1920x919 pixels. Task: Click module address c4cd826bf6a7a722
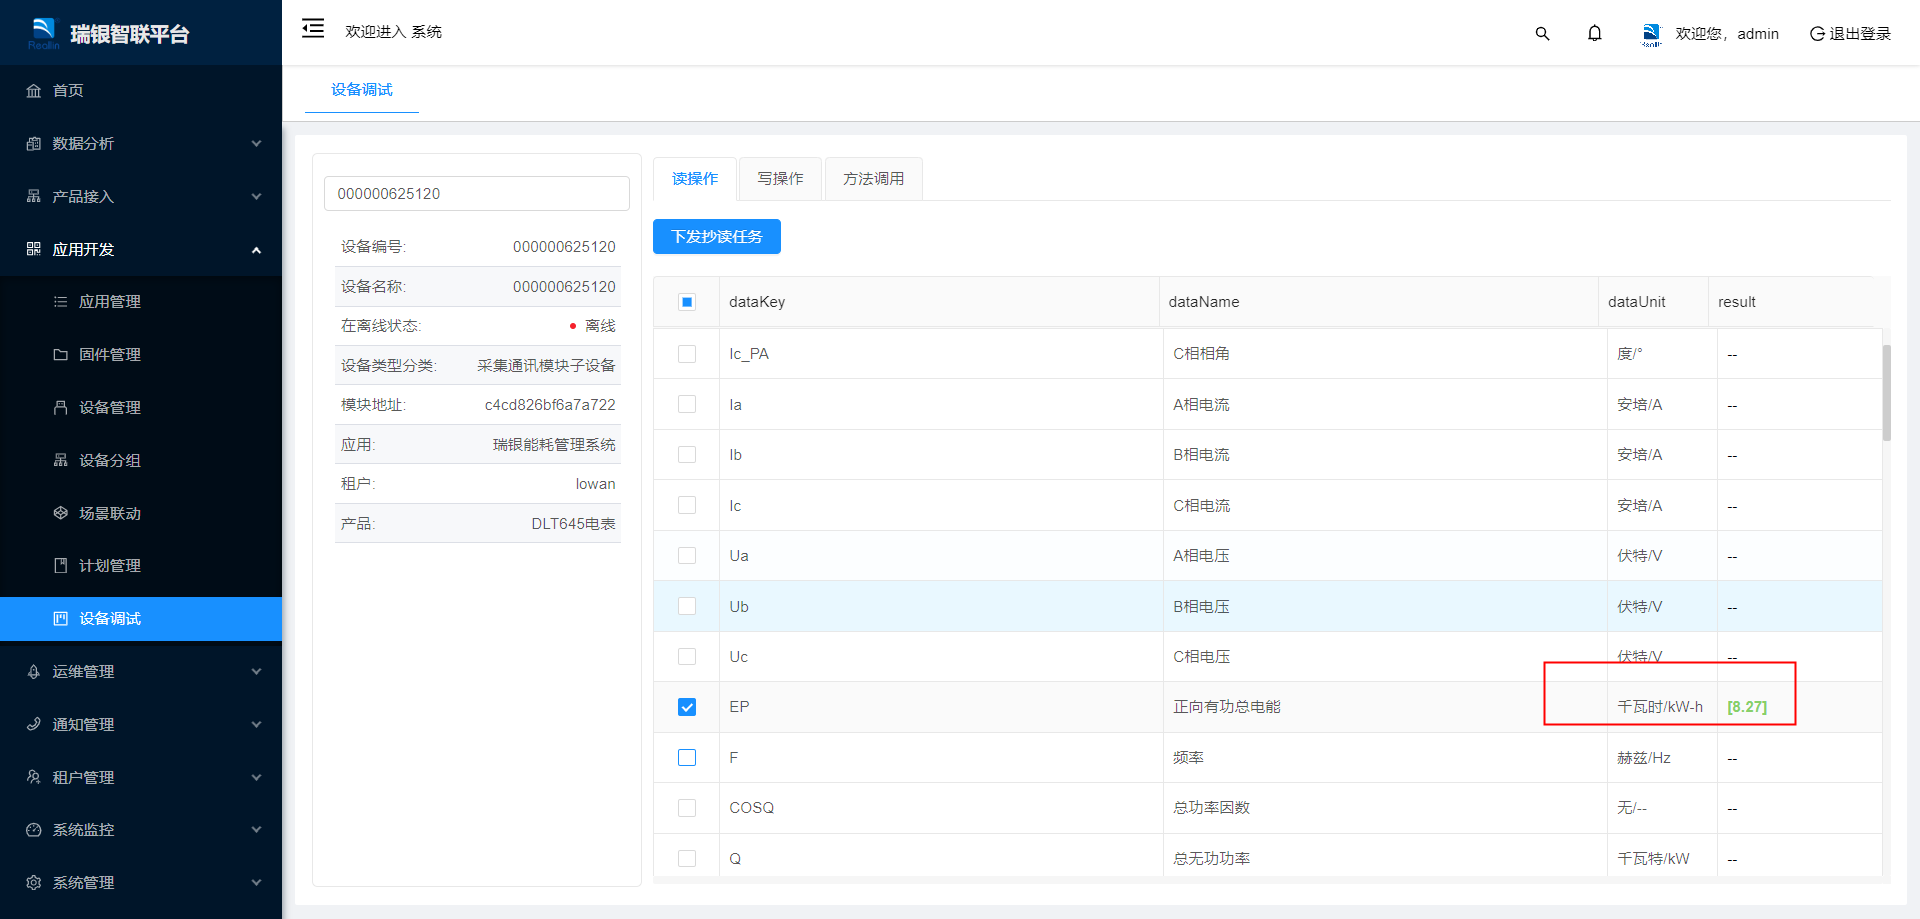pos(550,405)
